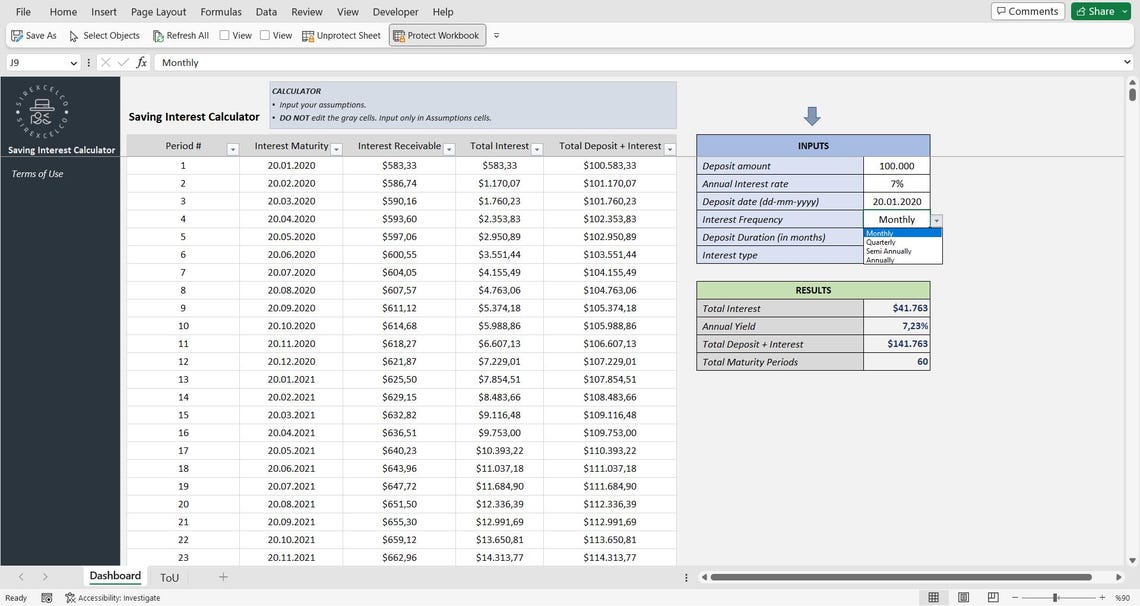Click the horizontal scrollbar at the bottom
This screenshot has width=1140, height=606.
coord(900,577)
